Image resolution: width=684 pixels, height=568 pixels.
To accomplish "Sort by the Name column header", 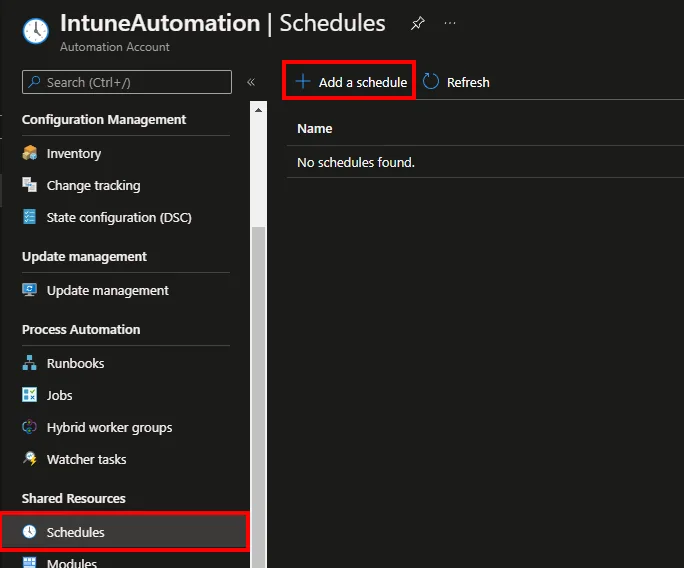I will tap(315, 129).
